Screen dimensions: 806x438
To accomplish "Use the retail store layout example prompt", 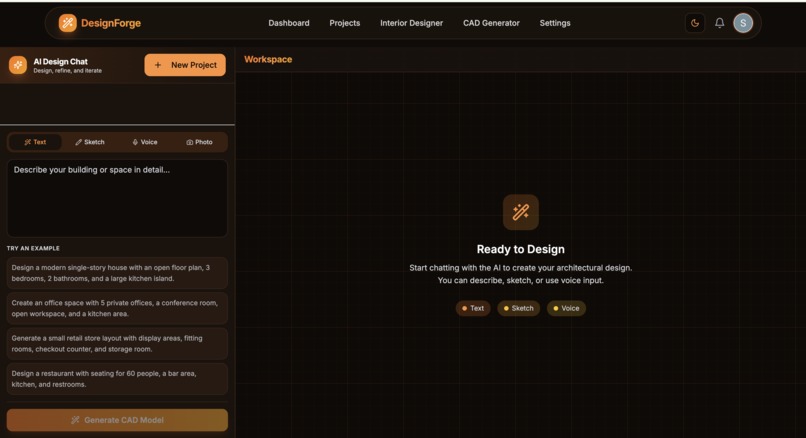I will coord(117,343).
